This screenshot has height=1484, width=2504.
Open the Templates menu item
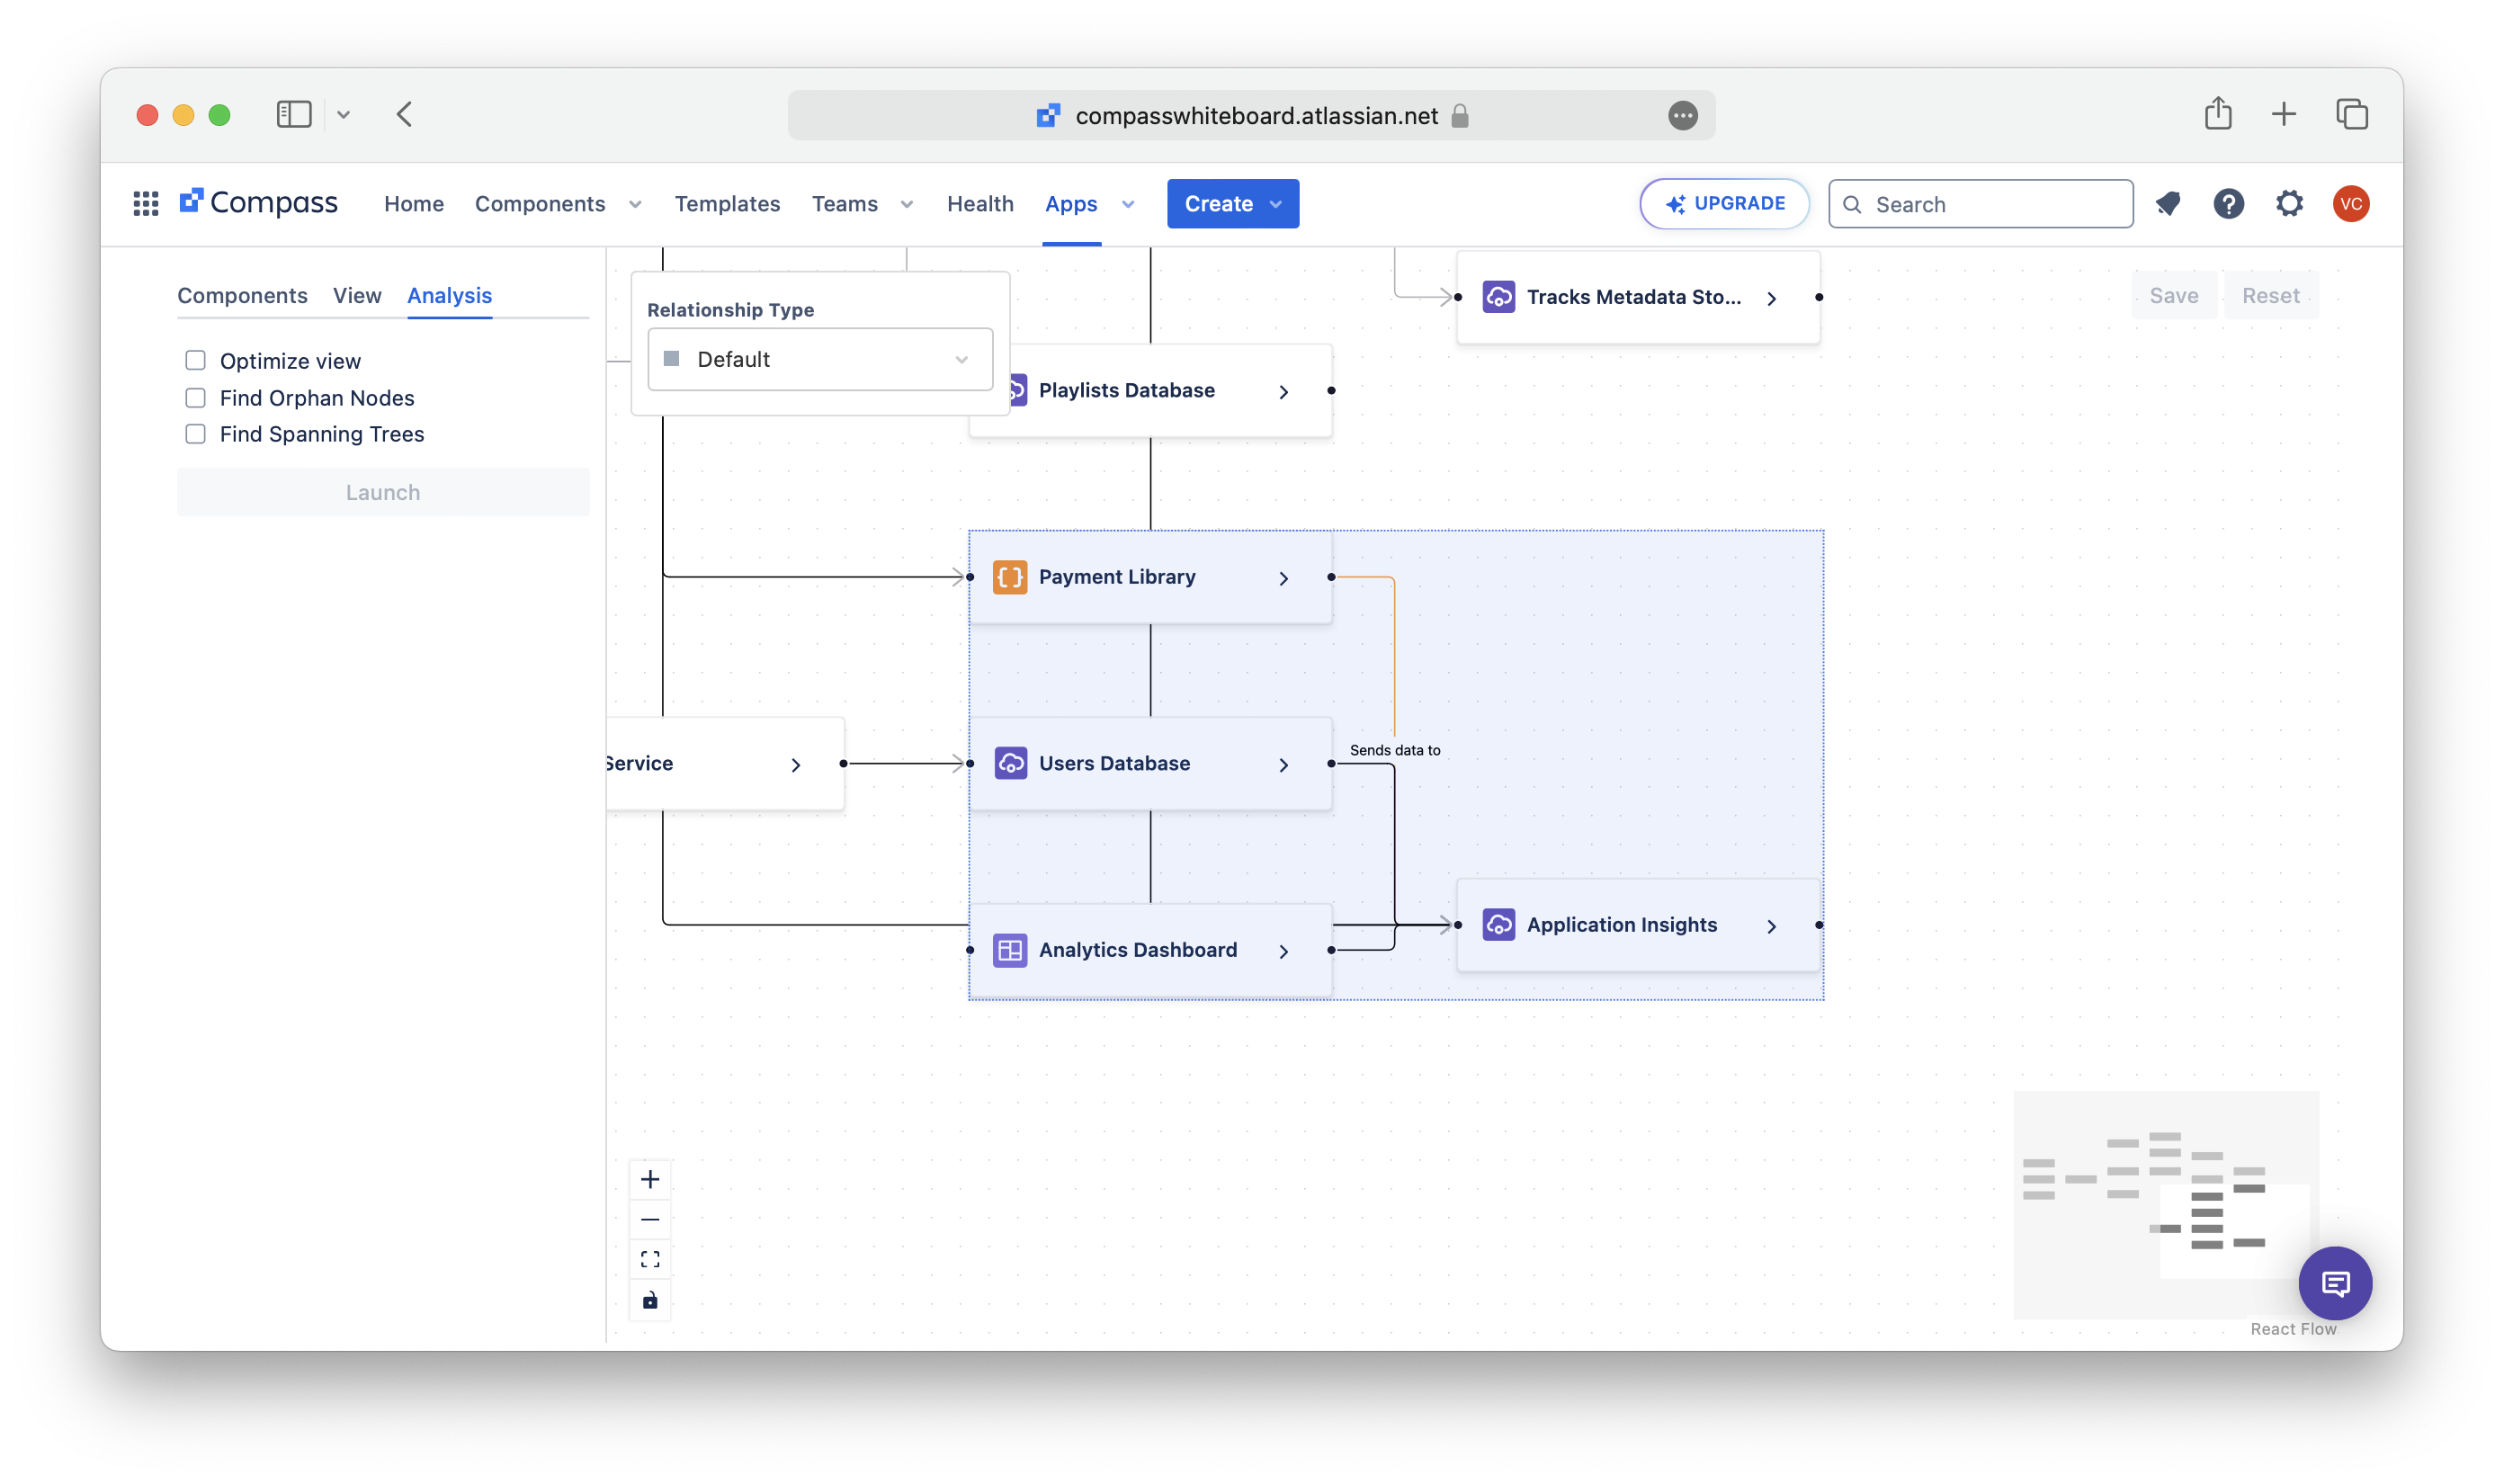coord(727,204)
